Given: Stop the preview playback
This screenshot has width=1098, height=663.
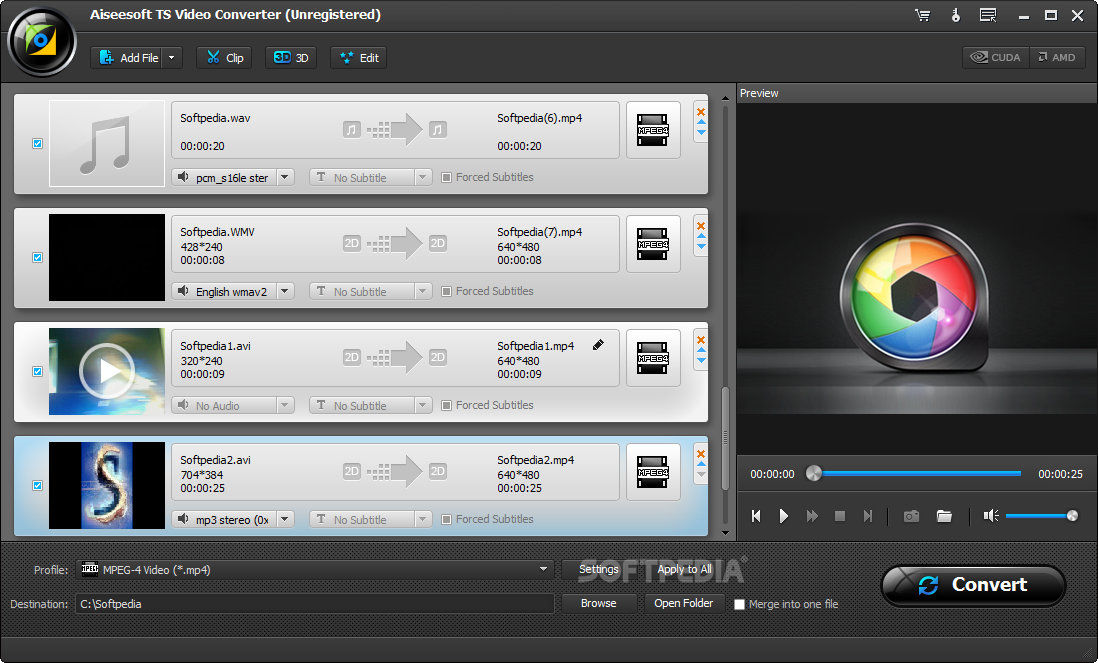Looking at the screenshot, I should (x=840, y=516).
